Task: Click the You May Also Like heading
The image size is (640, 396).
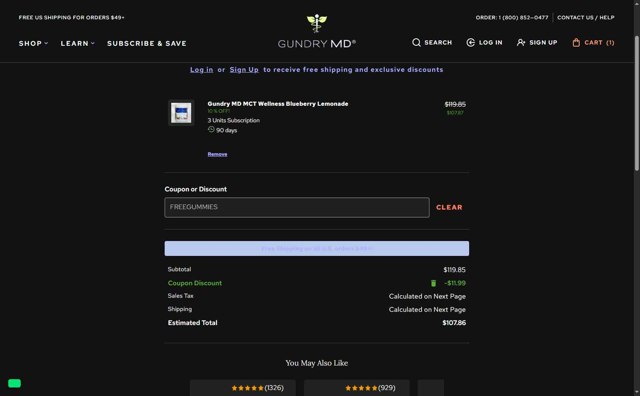Action: pyautogui.click(x=317, y=363)
